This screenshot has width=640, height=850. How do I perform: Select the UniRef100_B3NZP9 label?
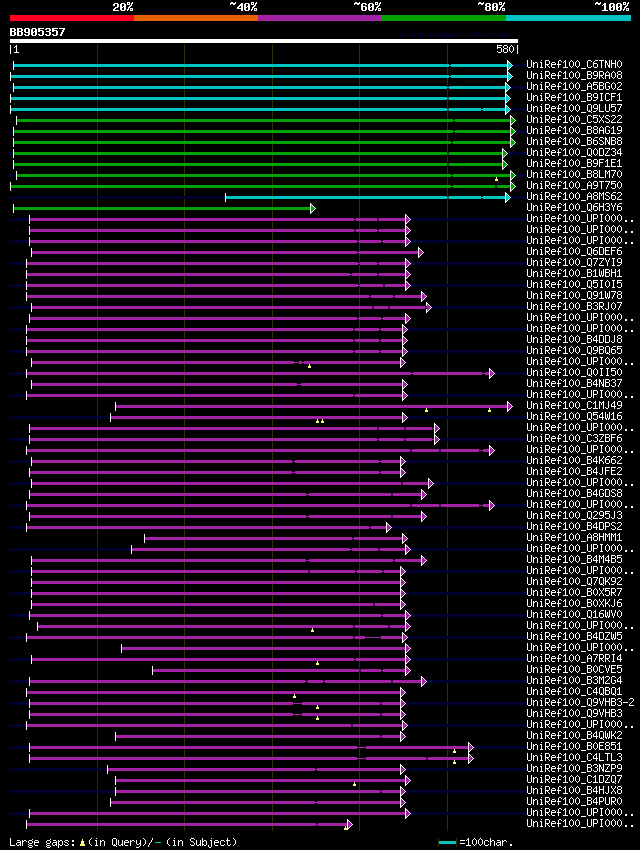pos(574,769)
